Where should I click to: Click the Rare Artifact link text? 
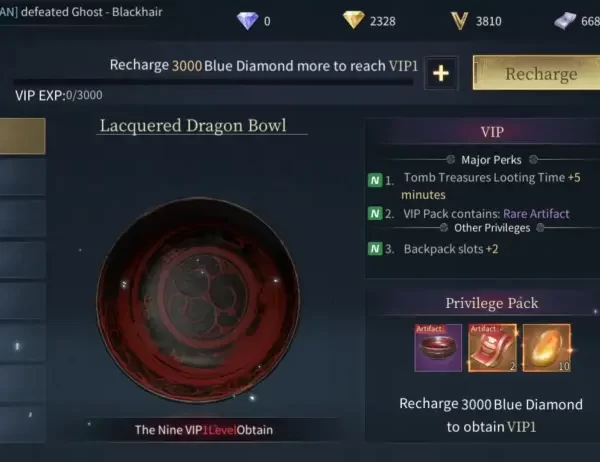[536, 214]
